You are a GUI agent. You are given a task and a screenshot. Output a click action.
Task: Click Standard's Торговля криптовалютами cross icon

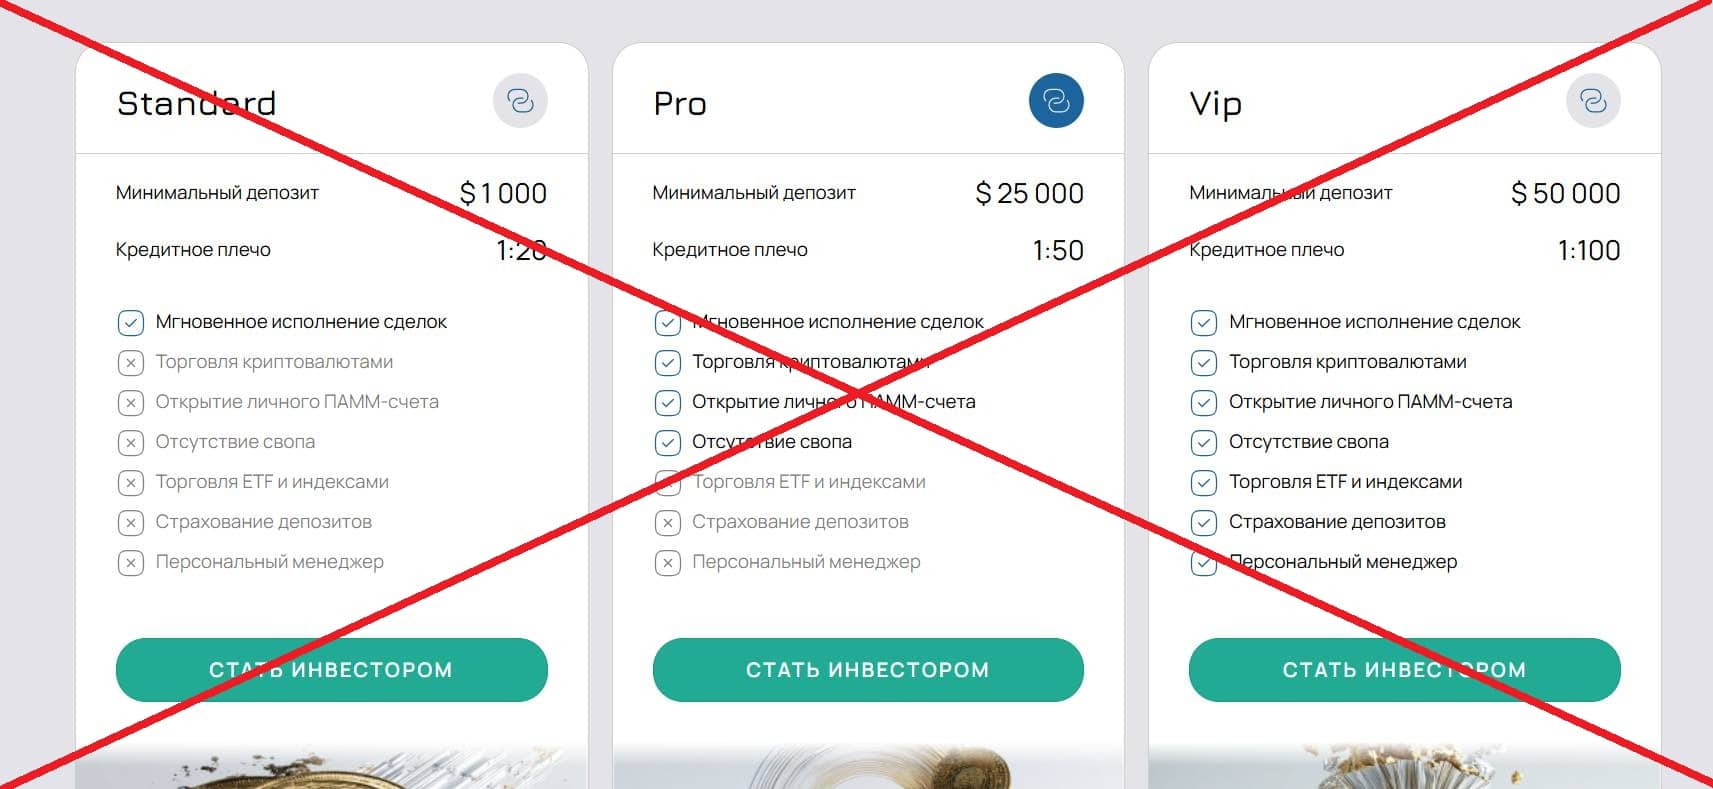(x=131, y=362)
